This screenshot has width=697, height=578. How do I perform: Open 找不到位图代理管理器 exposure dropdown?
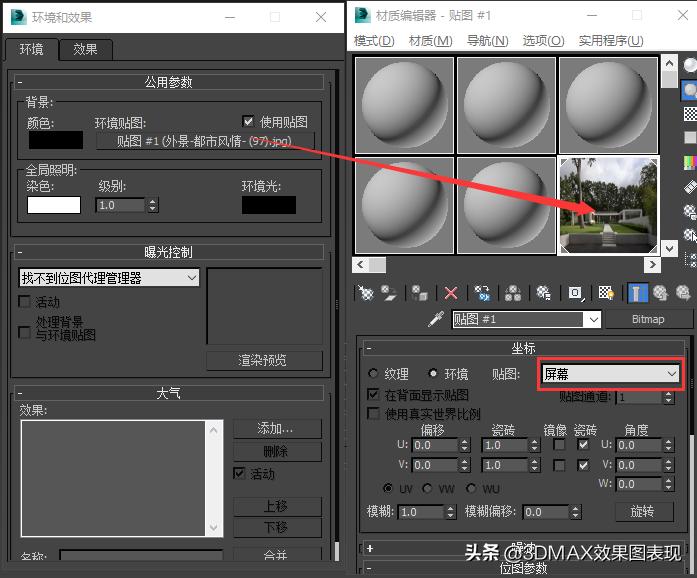coord(109,278)
